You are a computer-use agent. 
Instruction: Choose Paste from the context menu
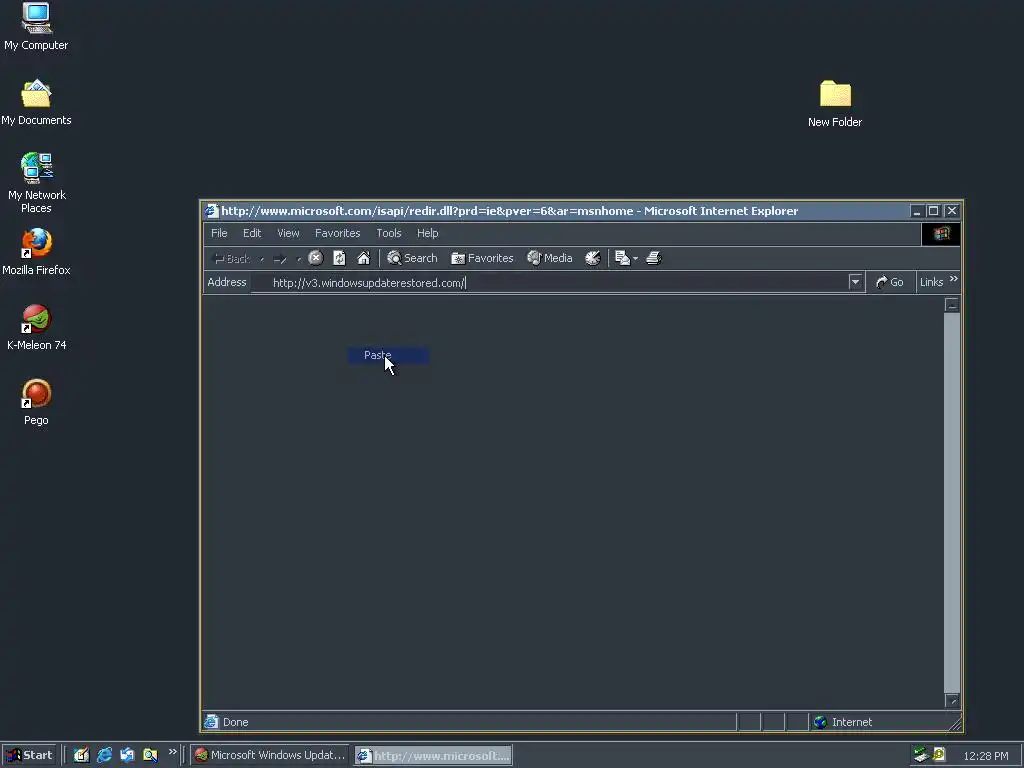pos(389,355)
